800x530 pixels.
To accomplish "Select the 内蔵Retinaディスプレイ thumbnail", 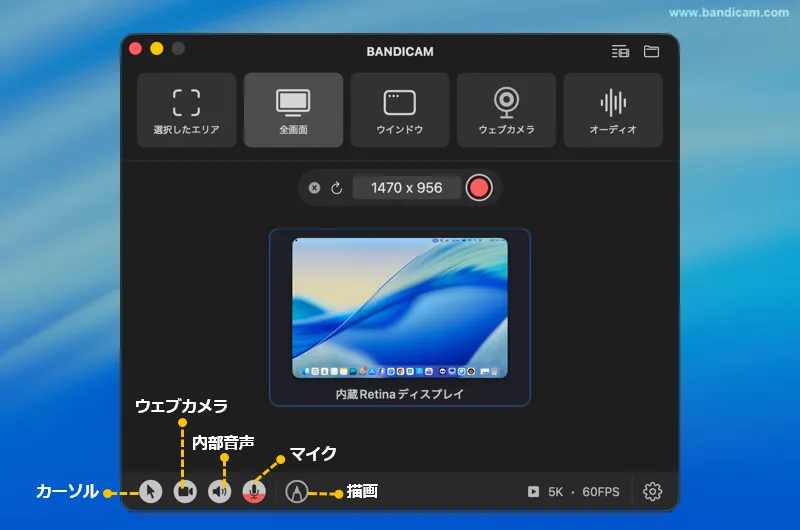I will coord(400,317).
